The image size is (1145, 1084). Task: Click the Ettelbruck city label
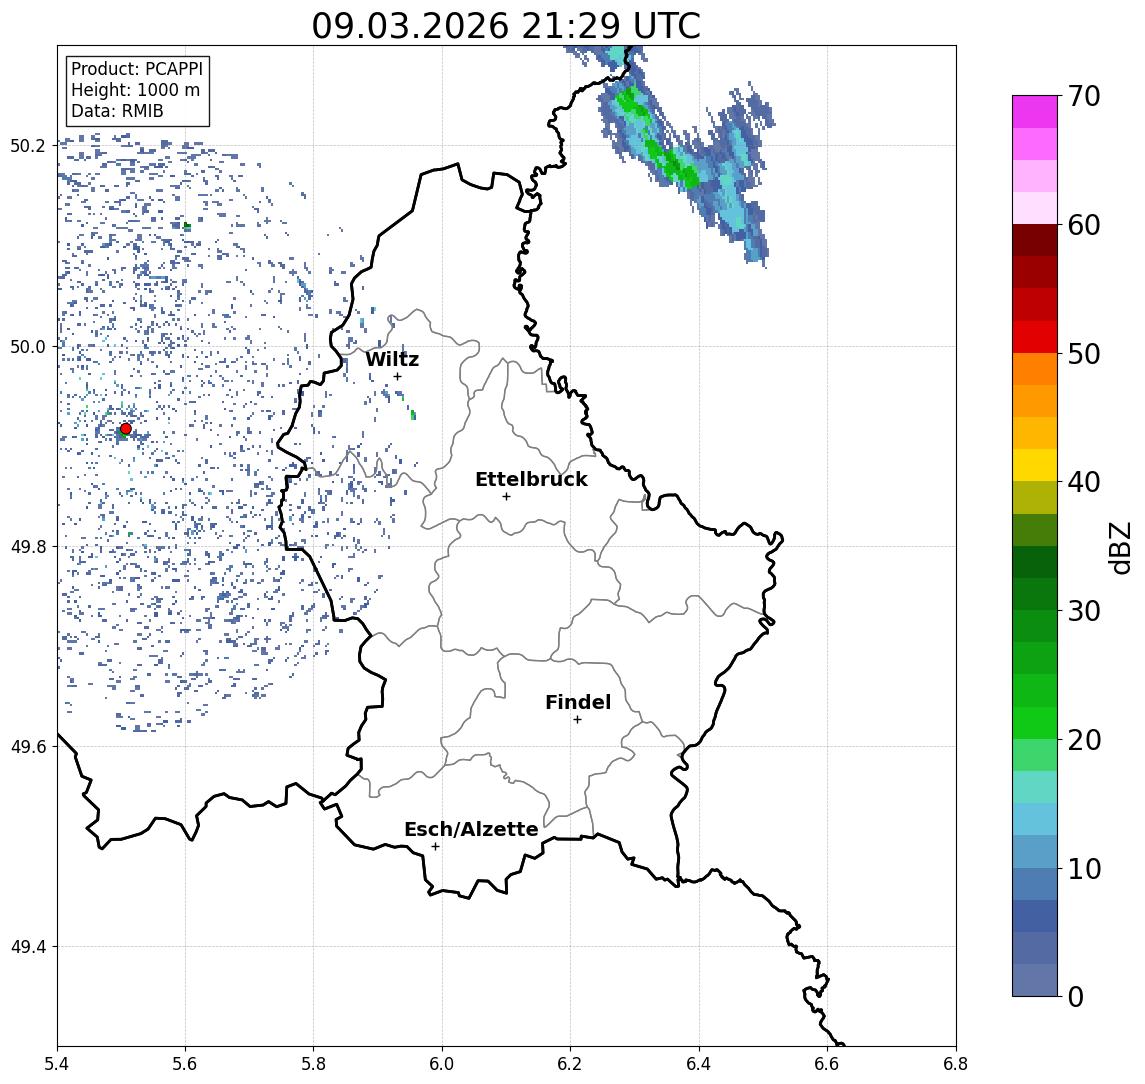[x=531, y=479]
